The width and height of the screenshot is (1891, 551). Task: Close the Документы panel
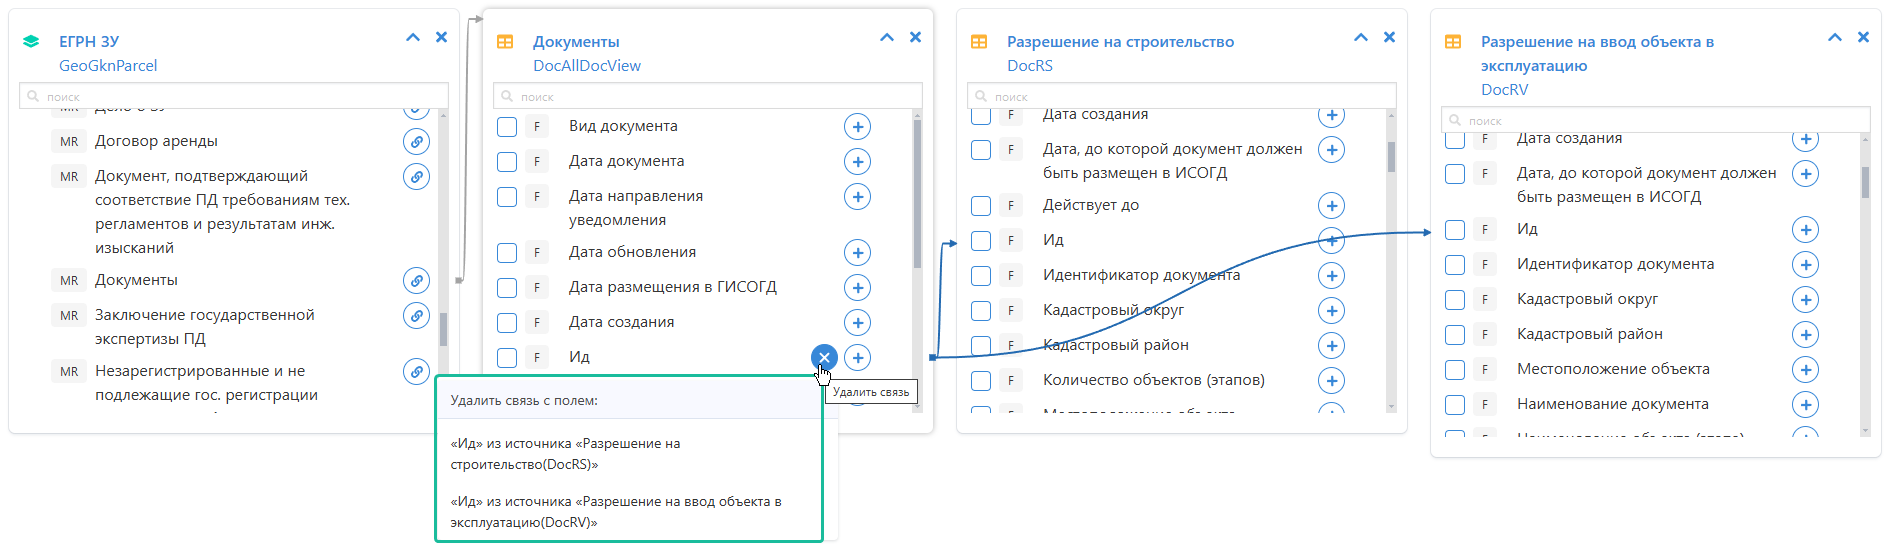pos(915,37)
